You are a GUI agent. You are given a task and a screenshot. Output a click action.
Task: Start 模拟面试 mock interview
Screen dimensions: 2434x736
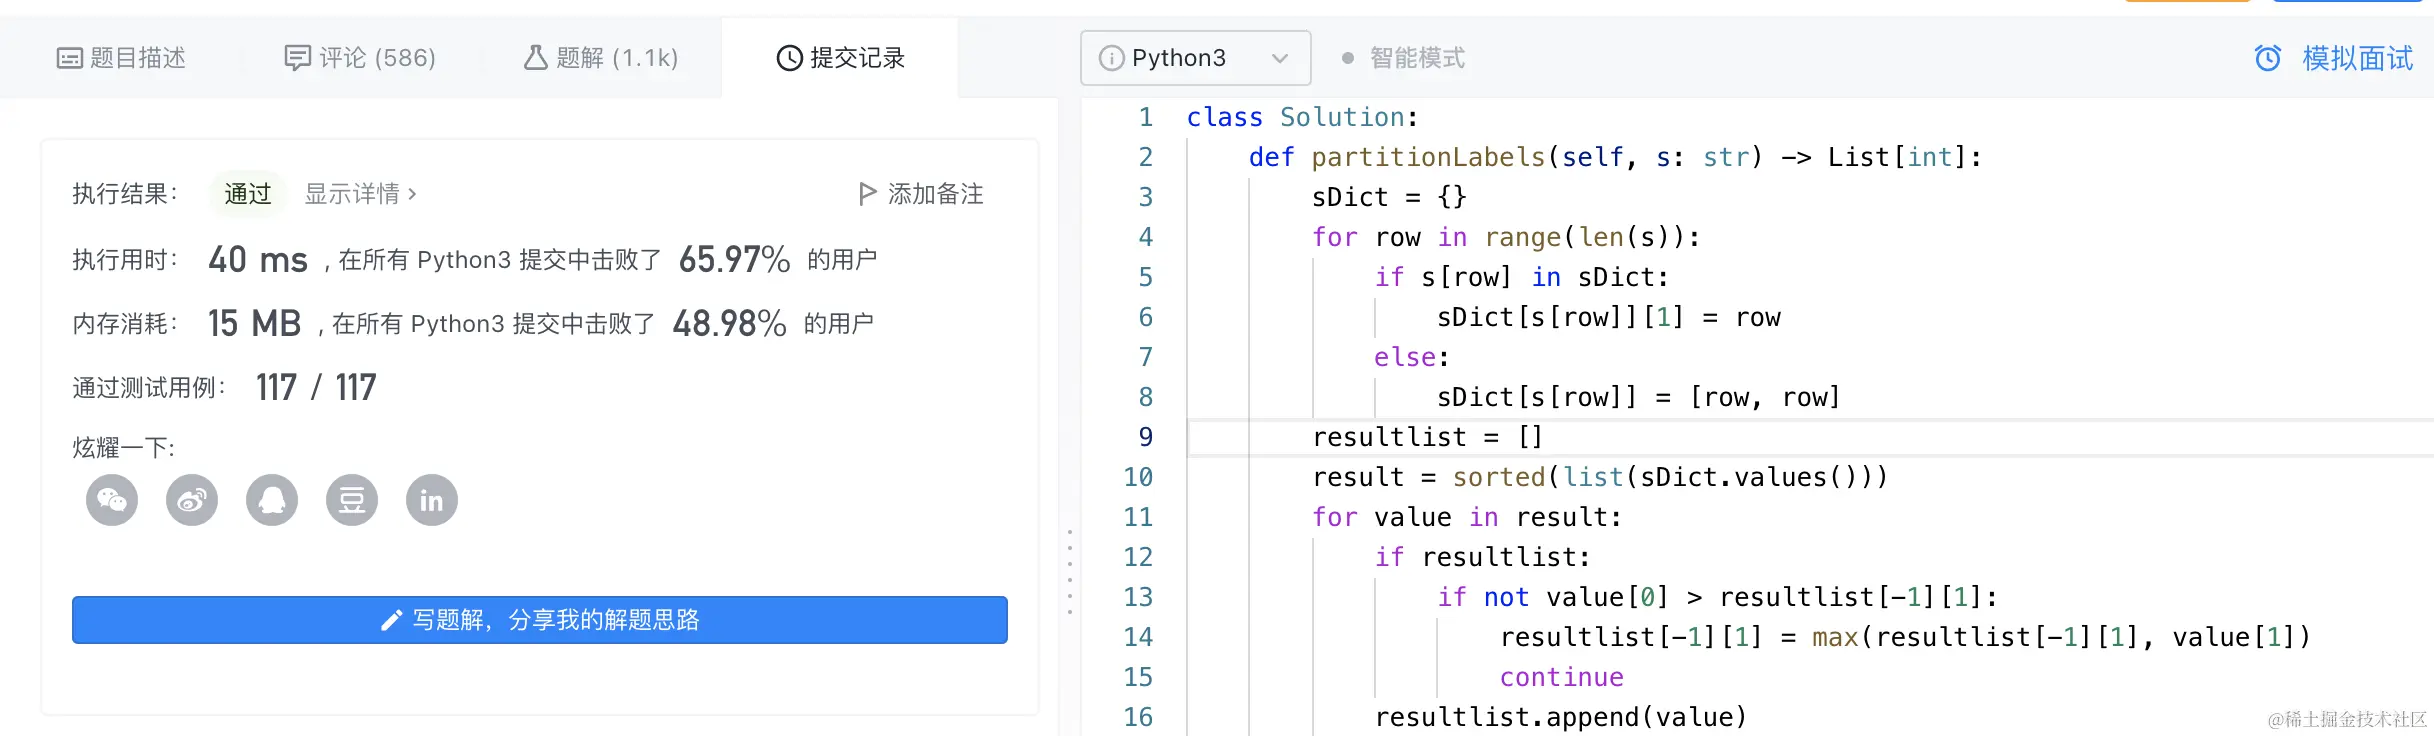[2357, 58]
